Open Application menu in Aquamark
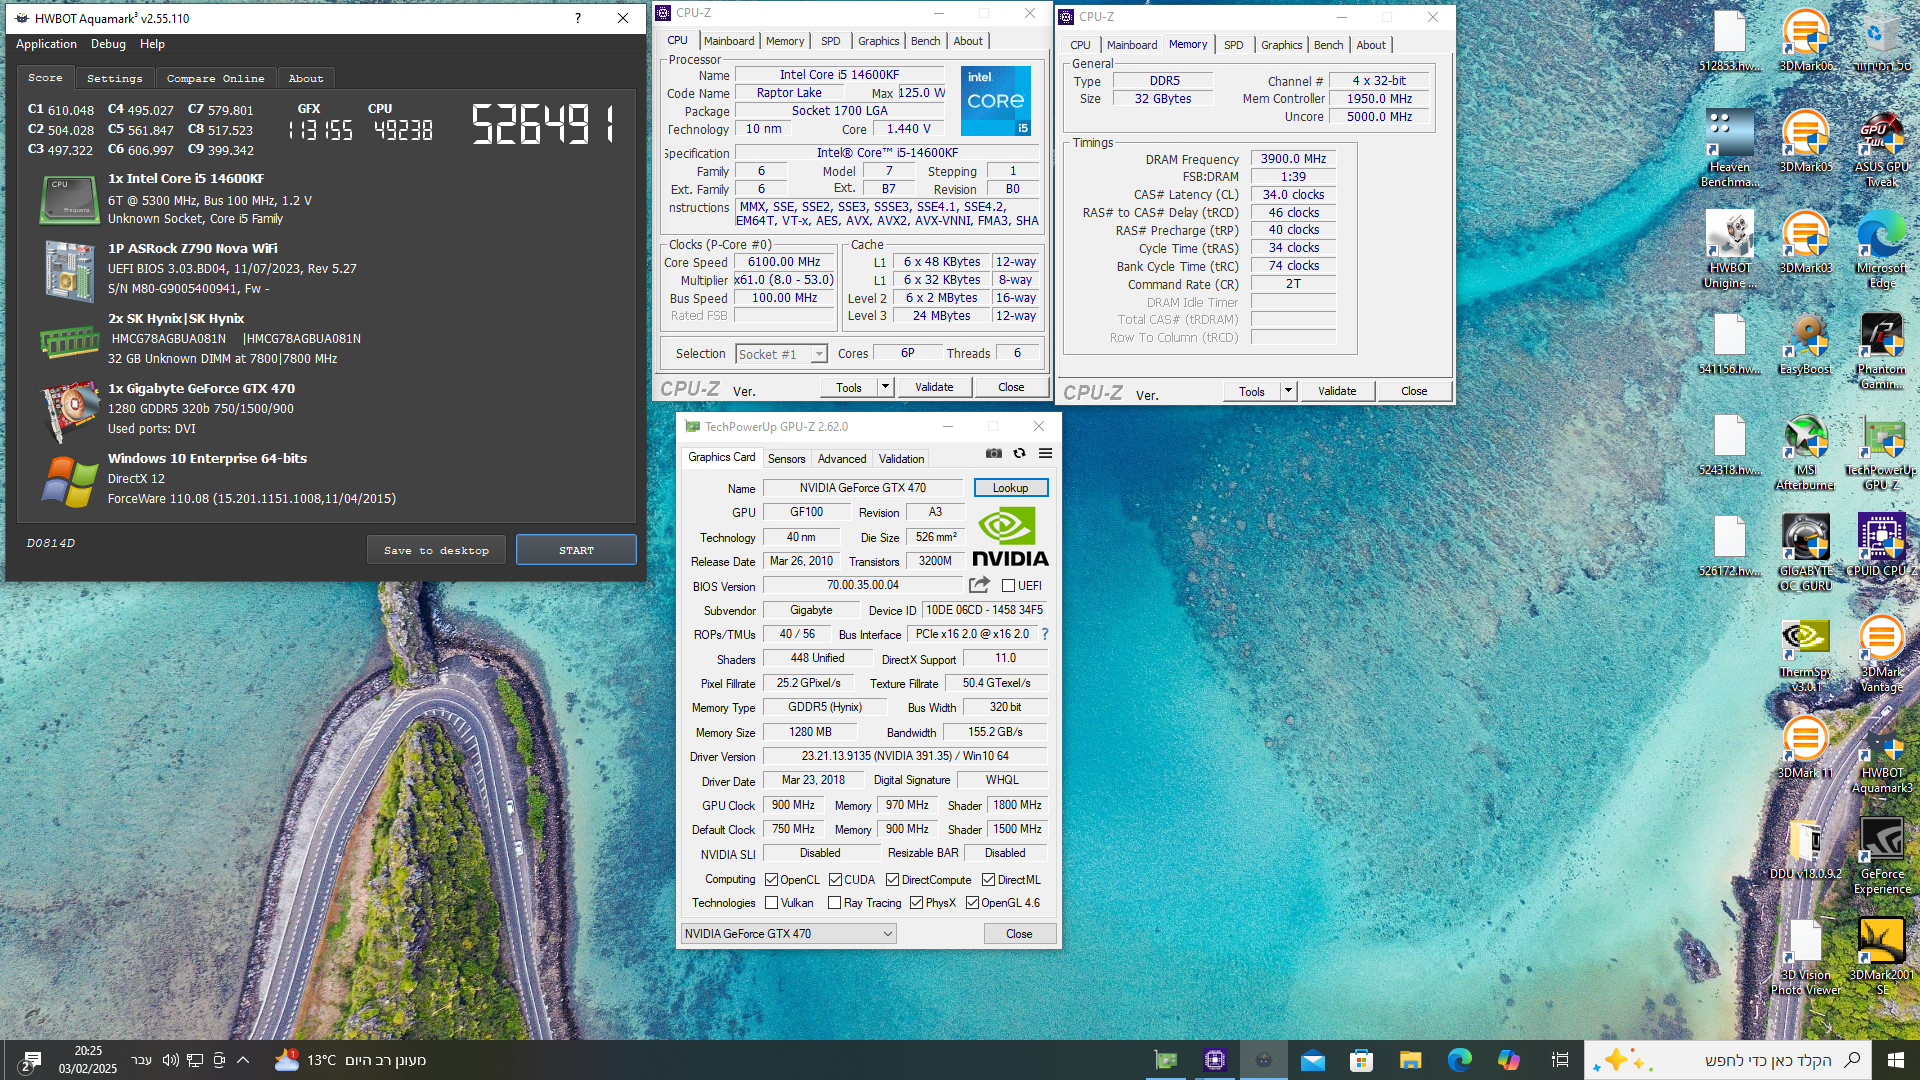This screenshot has width=1920, height=1080. [x=46, y=44]
